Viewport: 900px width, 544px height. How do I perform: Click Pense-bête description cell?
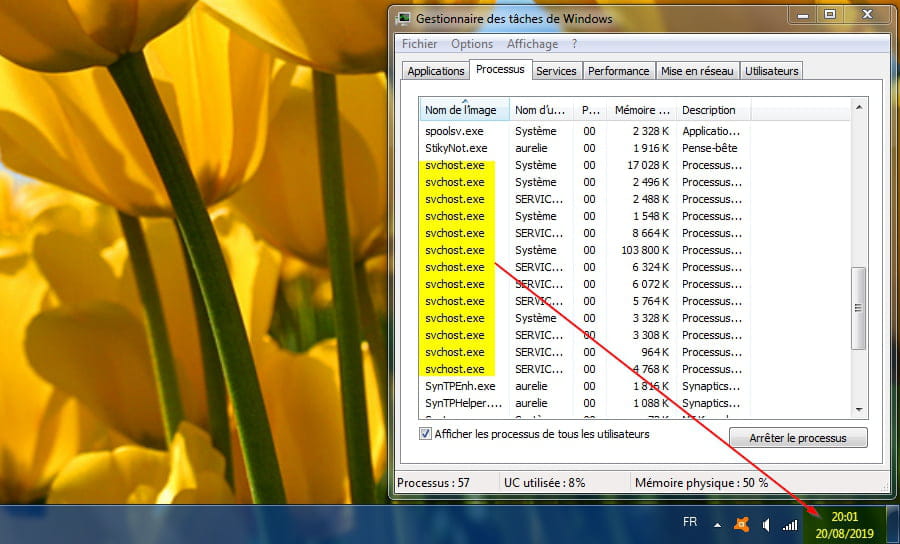(709, 148)
